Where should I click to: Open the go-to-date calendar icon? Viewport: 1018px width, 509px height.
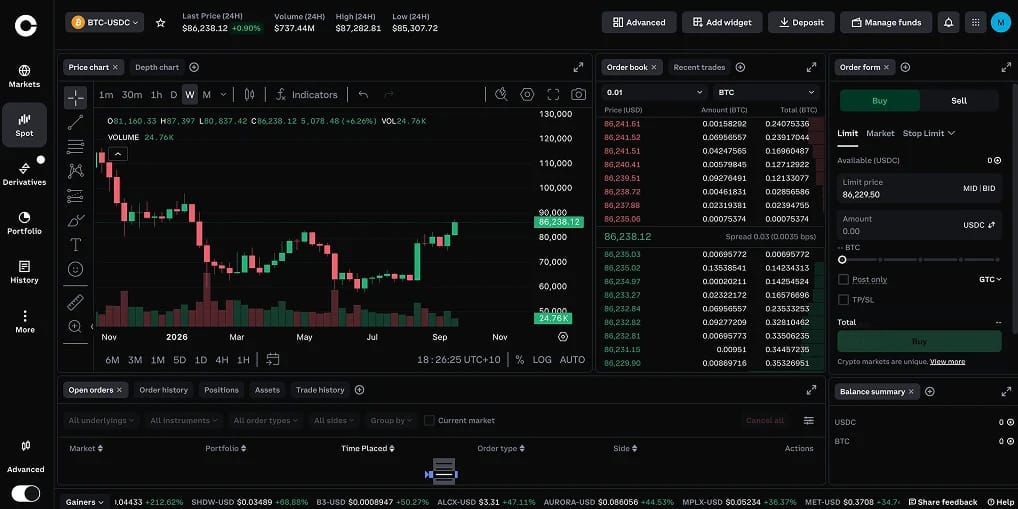pyautogui.click(x=273, y=359)
